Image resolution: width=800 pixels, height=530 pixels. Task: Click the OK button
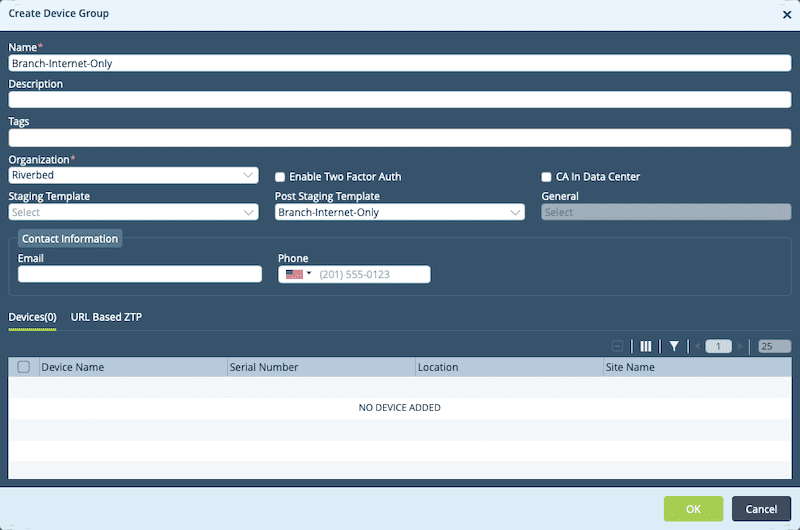[x=693, y=509]
